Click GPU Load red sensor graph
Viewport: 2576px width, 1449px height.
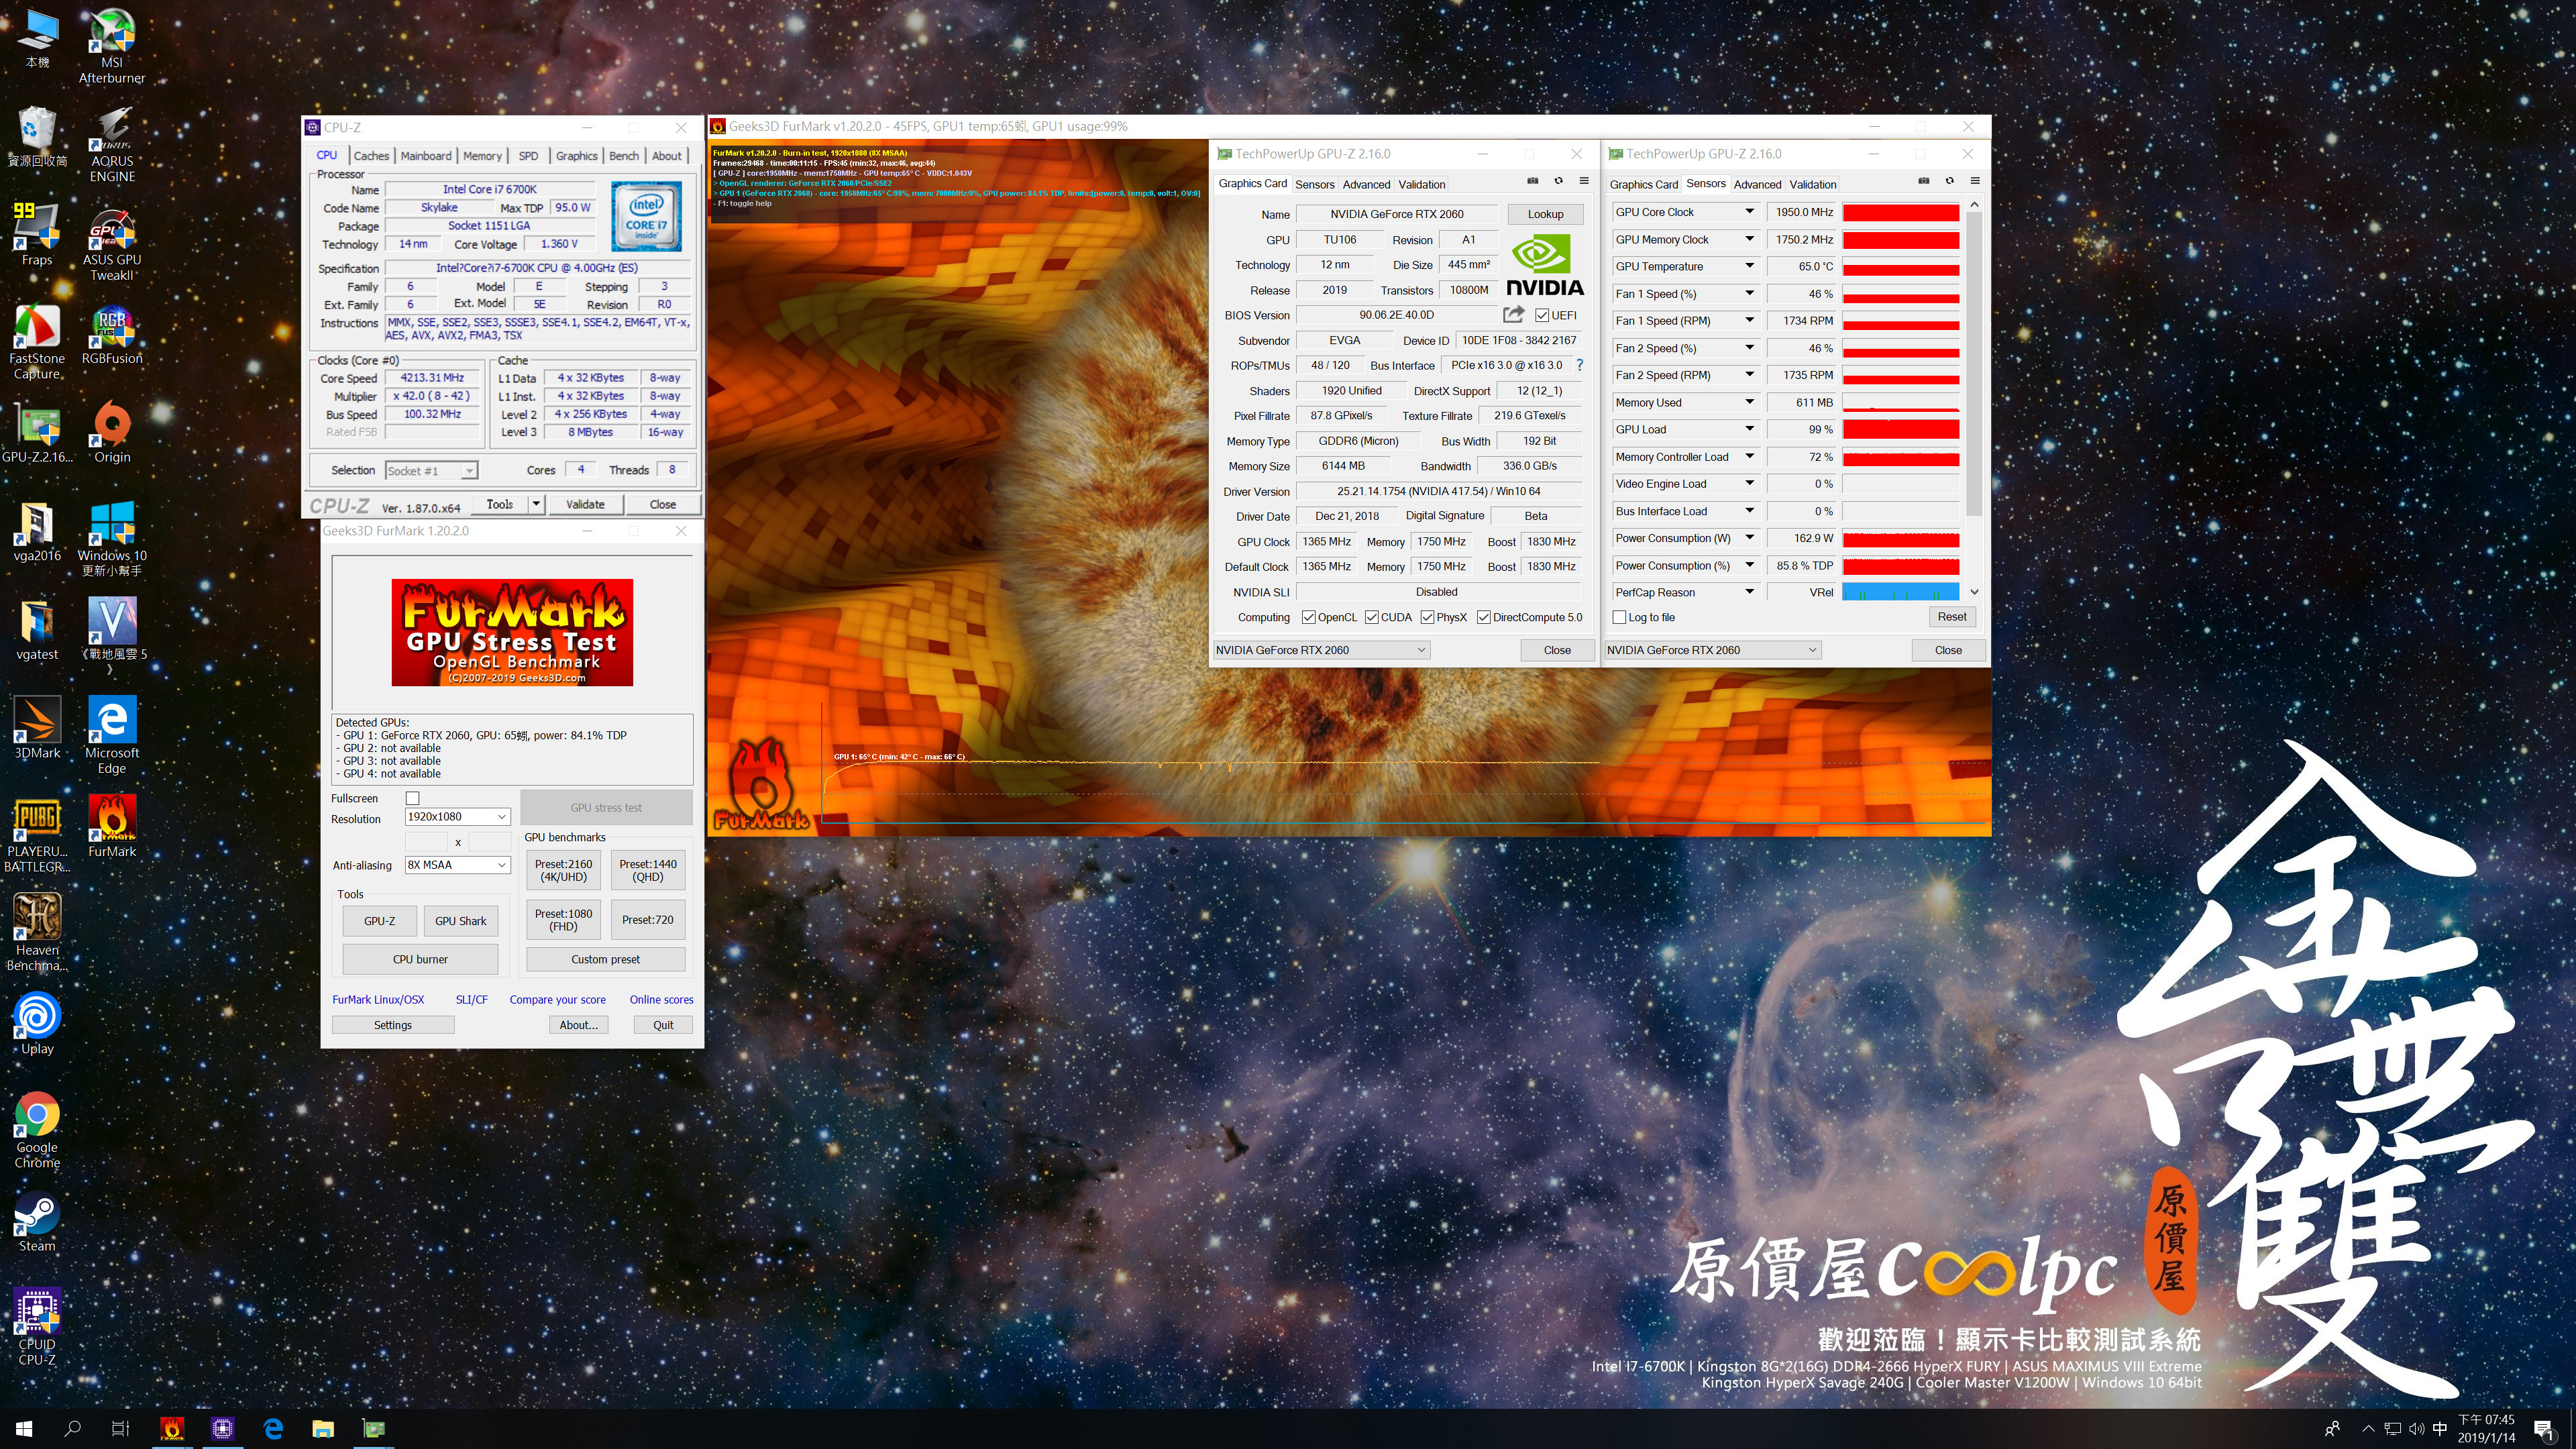pyautogui.click(x=1900, y=430)
